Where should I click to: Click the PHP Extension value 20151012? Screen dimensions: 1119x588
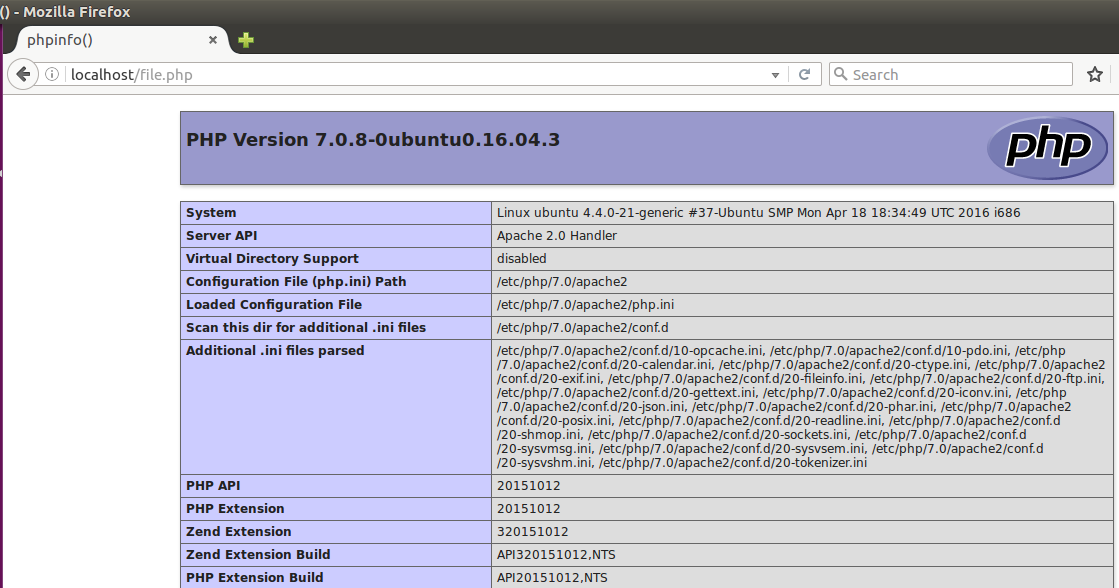coord(528,508)
